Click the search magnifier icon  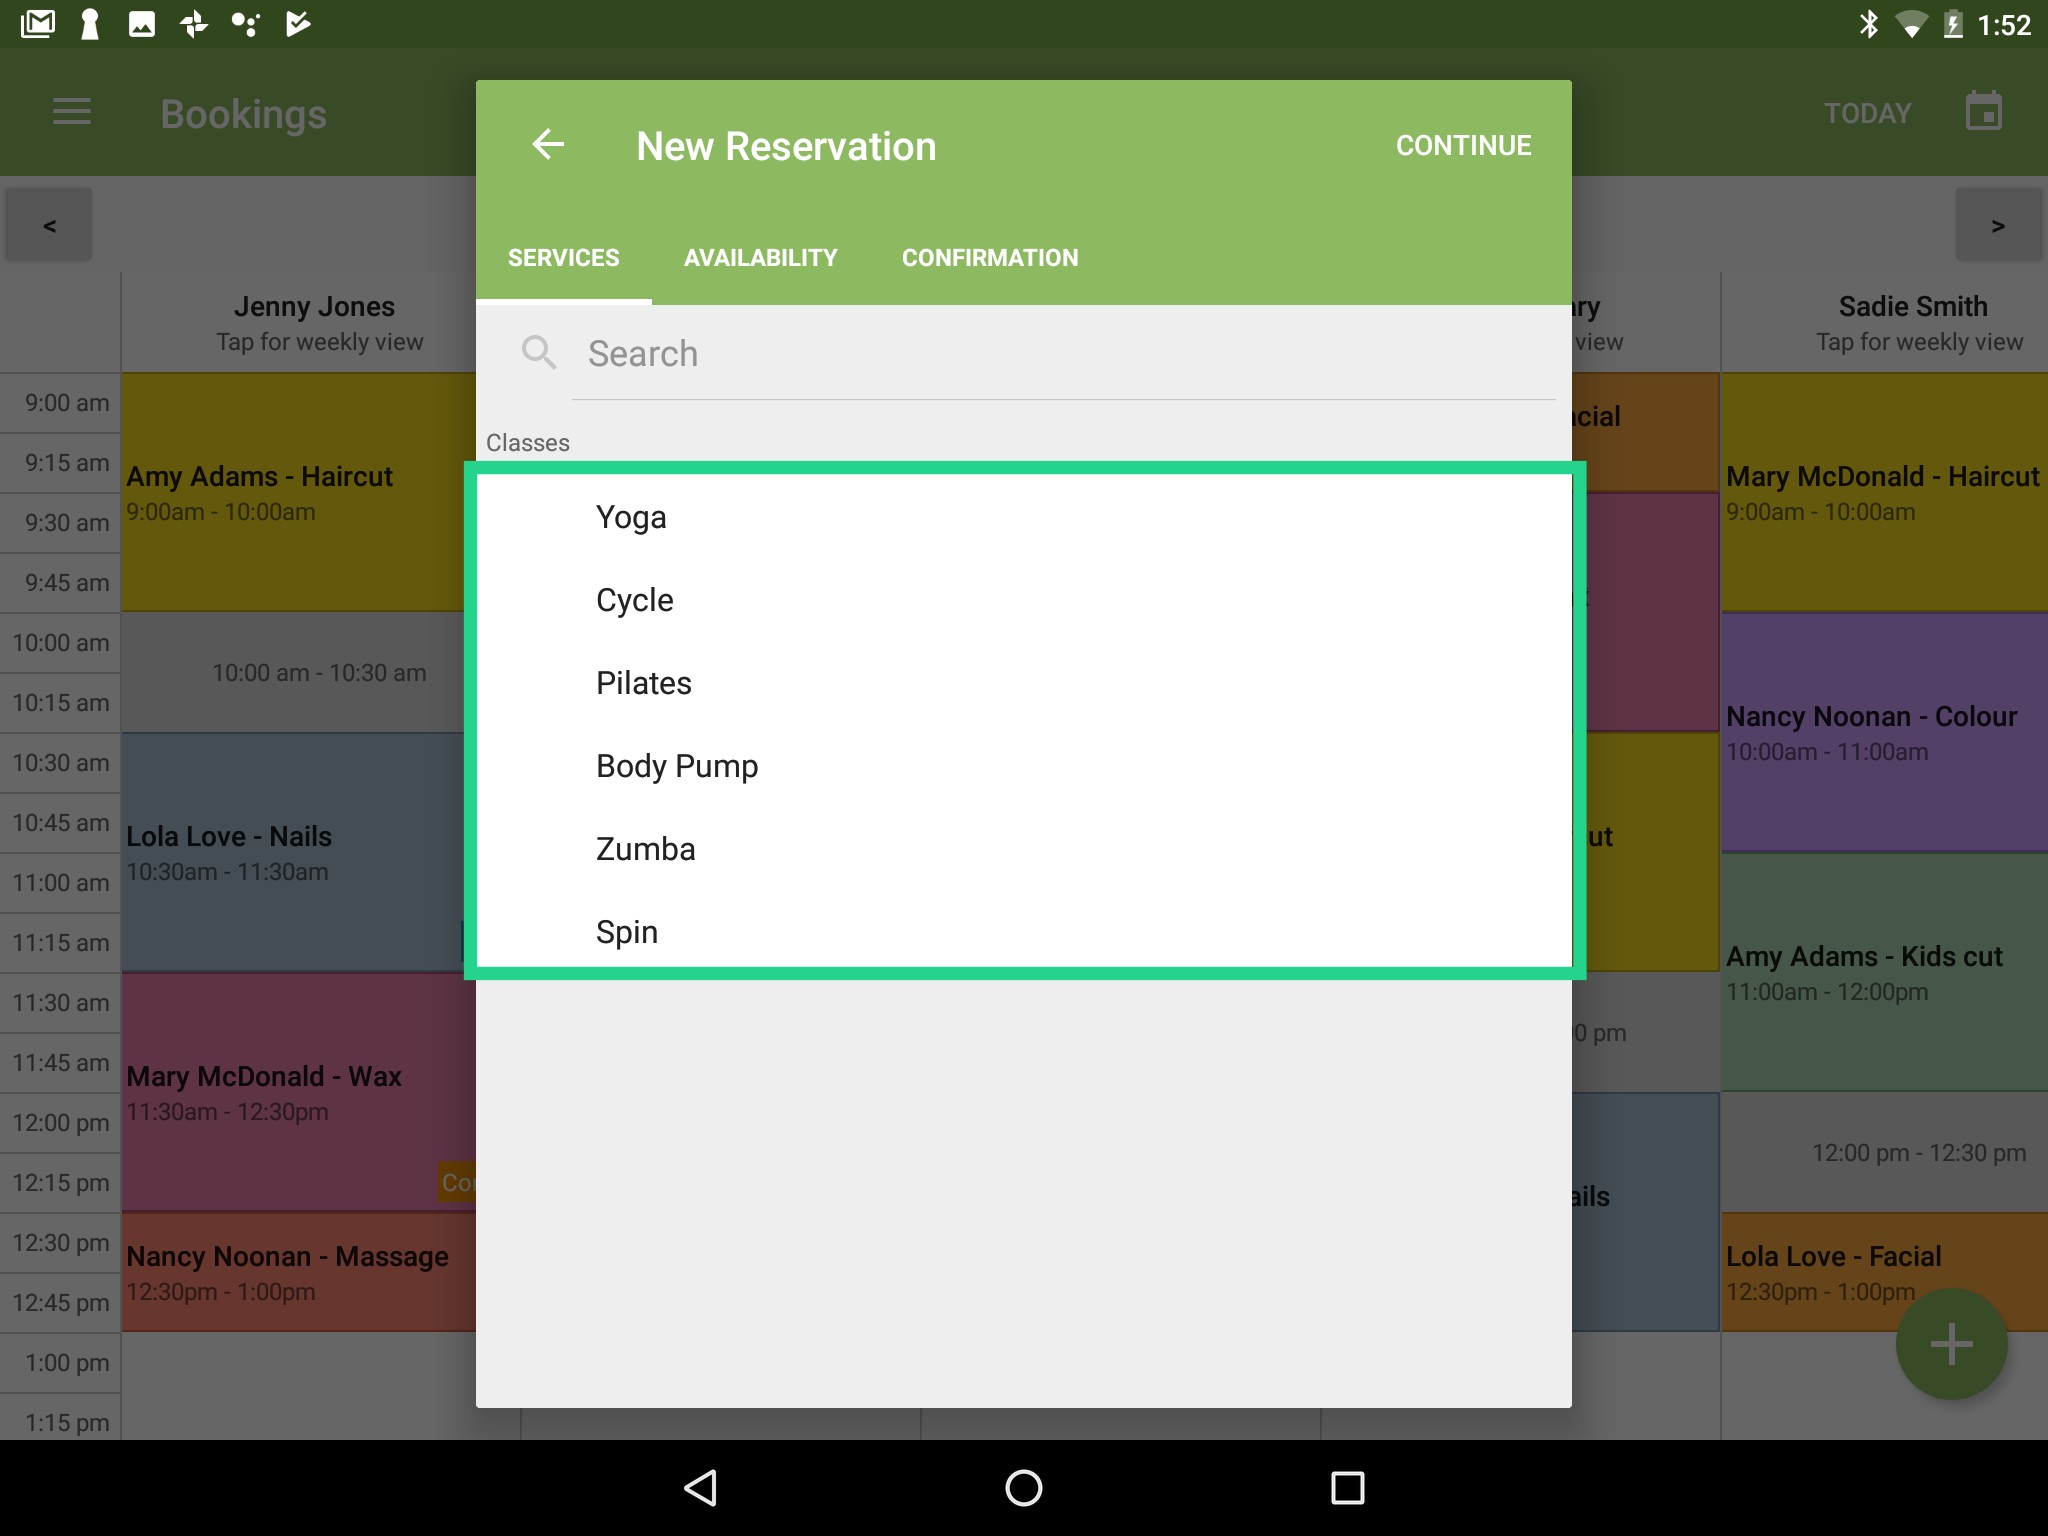[539, 353]
